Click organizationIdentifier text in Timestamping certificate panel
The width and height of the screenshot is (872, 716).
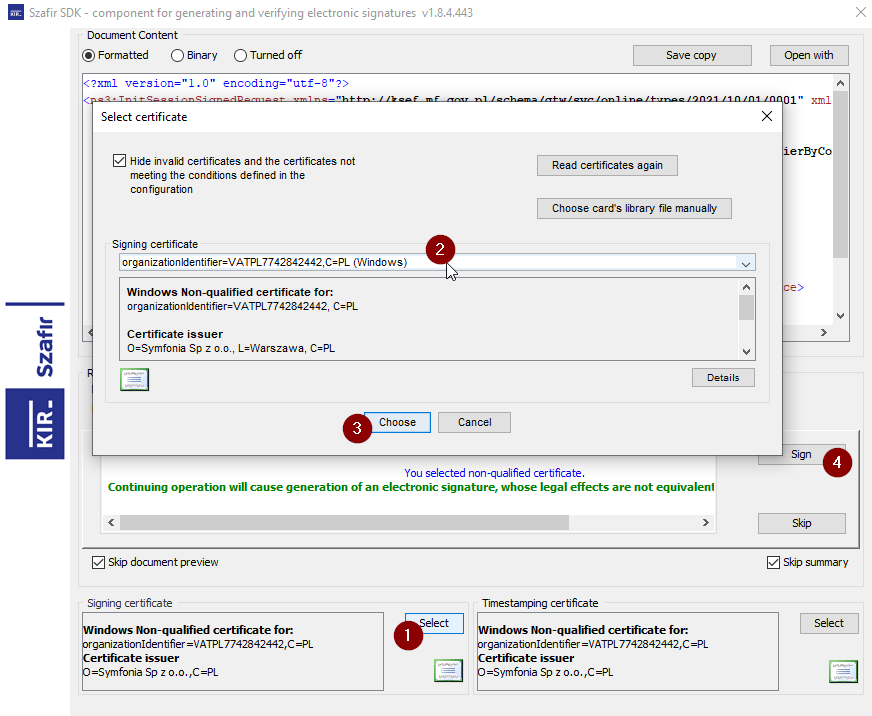(x=593, y=644)
